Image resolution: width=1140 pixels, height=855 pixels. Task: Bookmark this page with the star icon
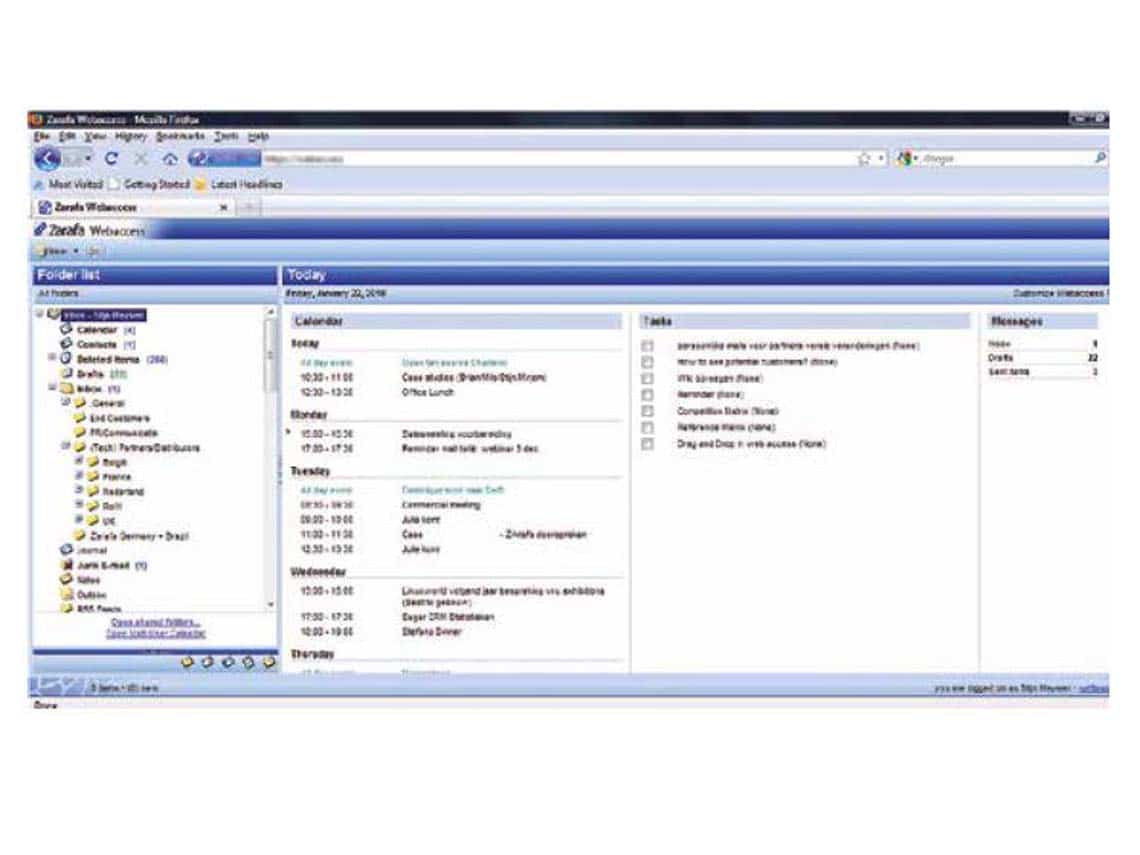coord(864,158)
